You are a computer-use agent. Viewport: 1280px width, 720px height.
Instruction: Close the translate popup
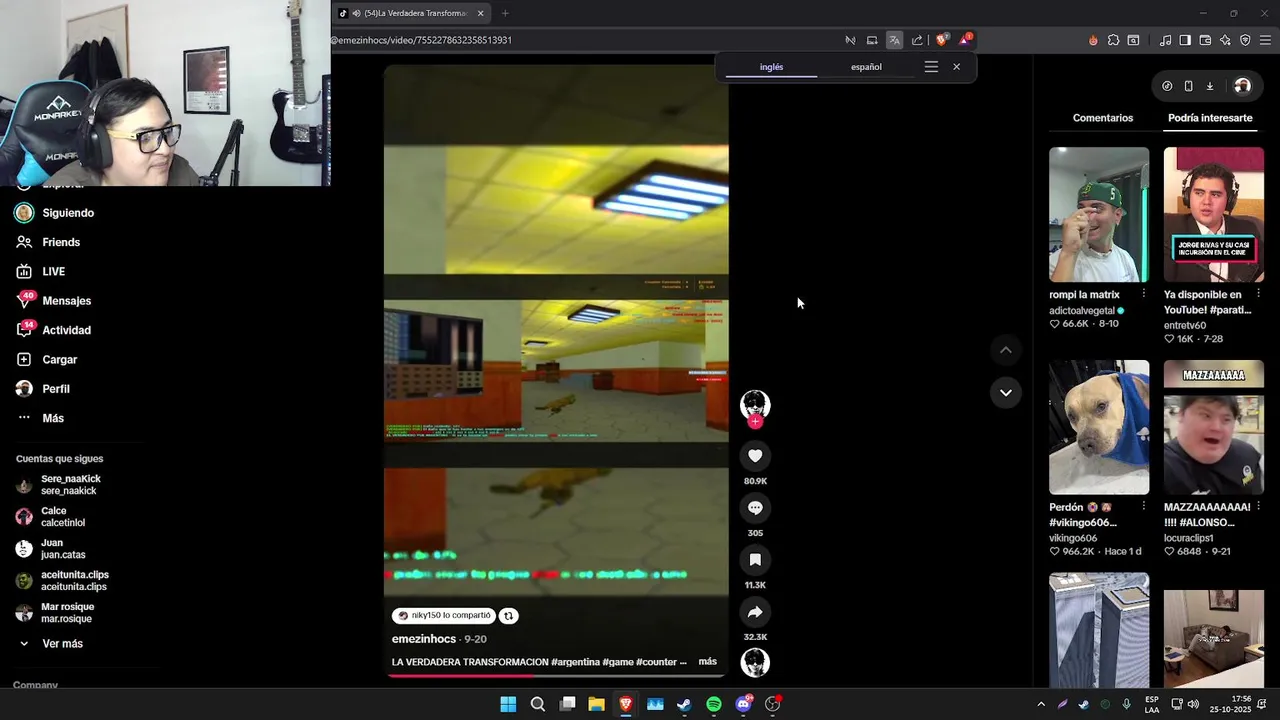956,67
